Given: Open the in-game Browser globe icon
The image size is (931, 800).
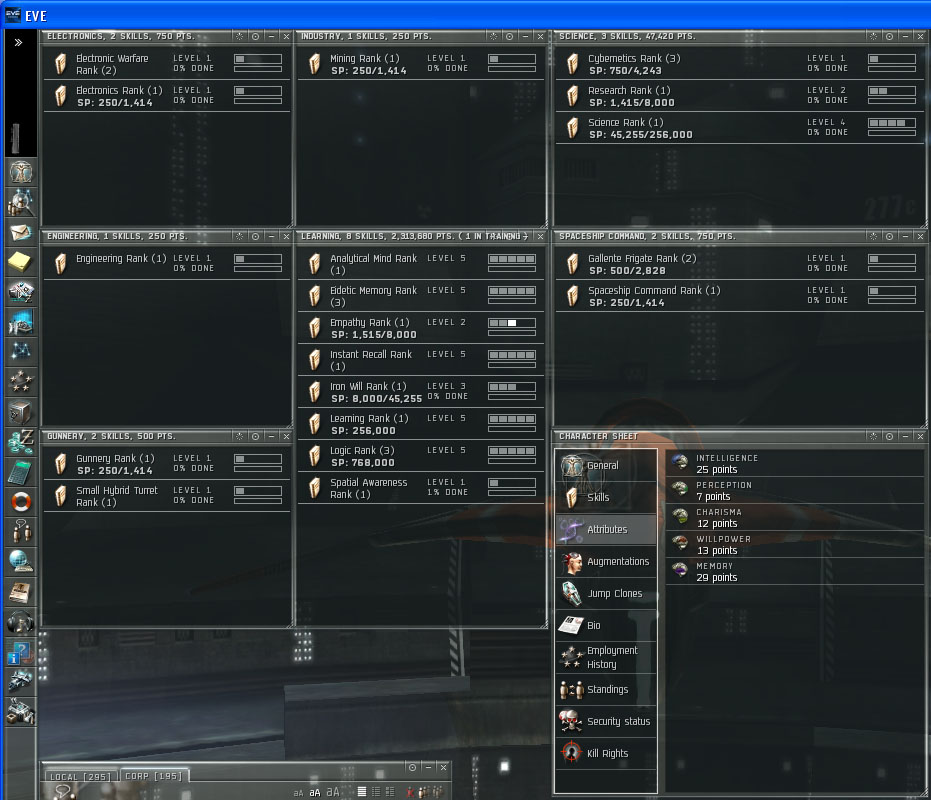Looking at the screenshot, I should click(x=21, y=561).
